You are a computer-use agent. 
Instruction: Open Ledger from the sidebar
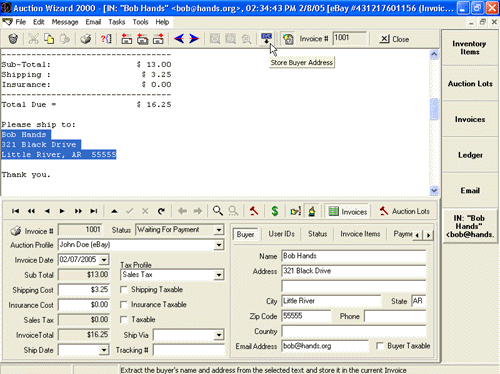(470, 155)
